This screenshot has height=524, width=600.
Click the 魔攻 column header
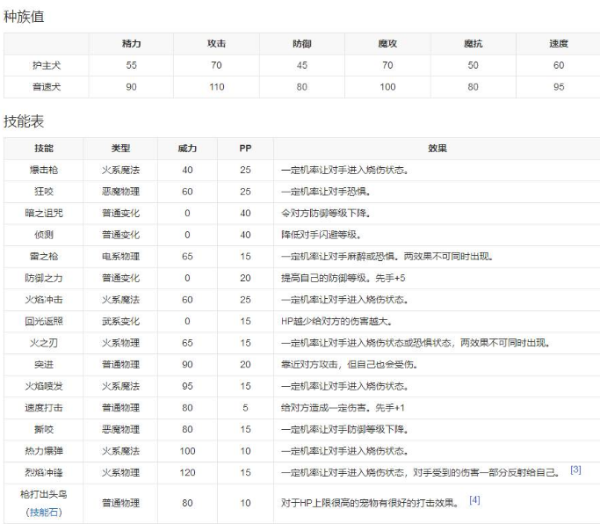386,45
